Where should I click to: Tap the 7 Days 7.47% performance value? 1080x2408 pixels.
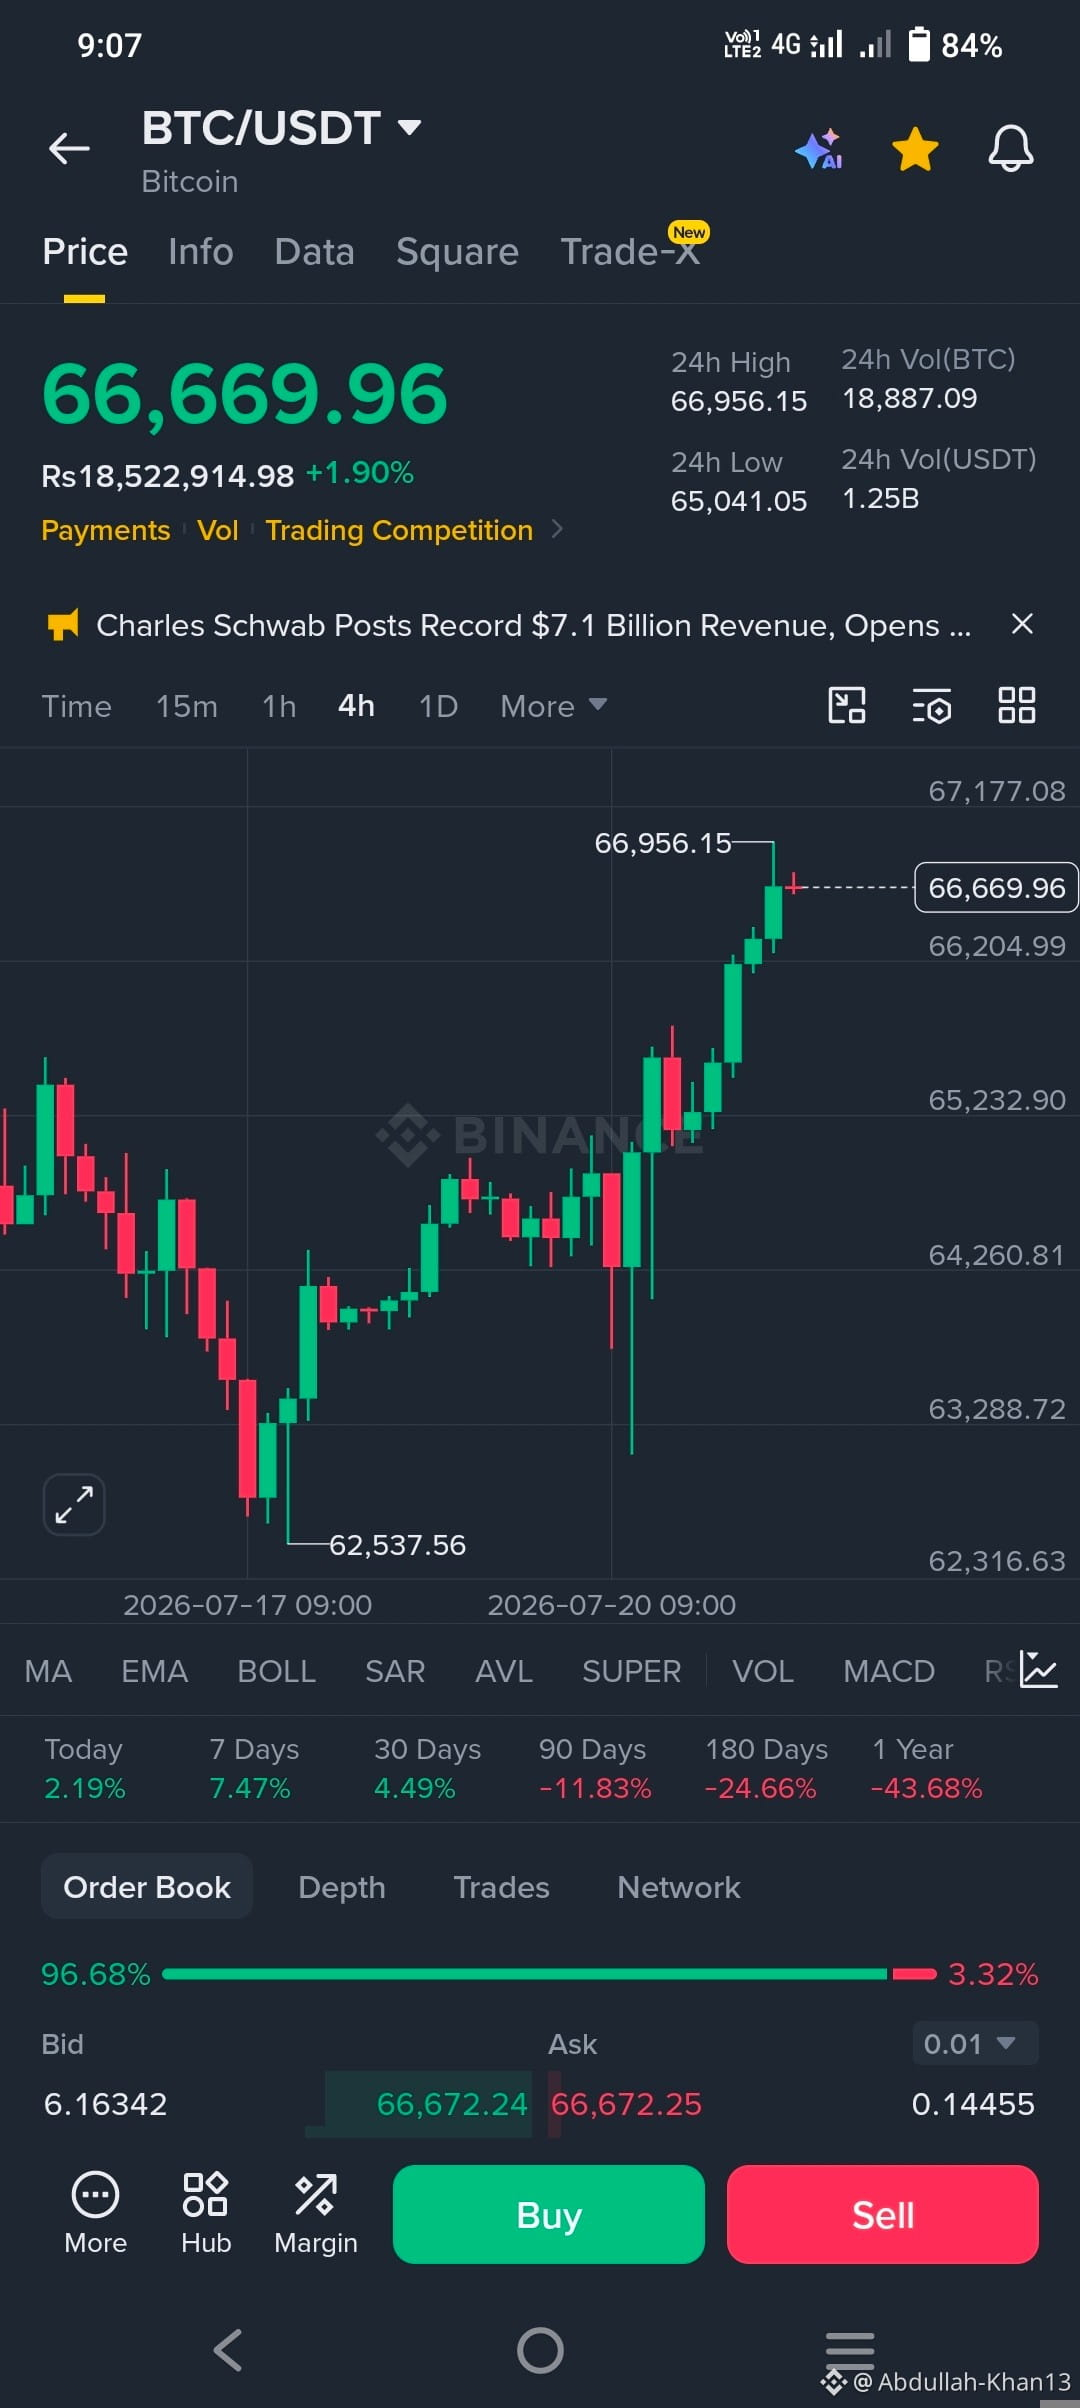[x=250, y=1788]
